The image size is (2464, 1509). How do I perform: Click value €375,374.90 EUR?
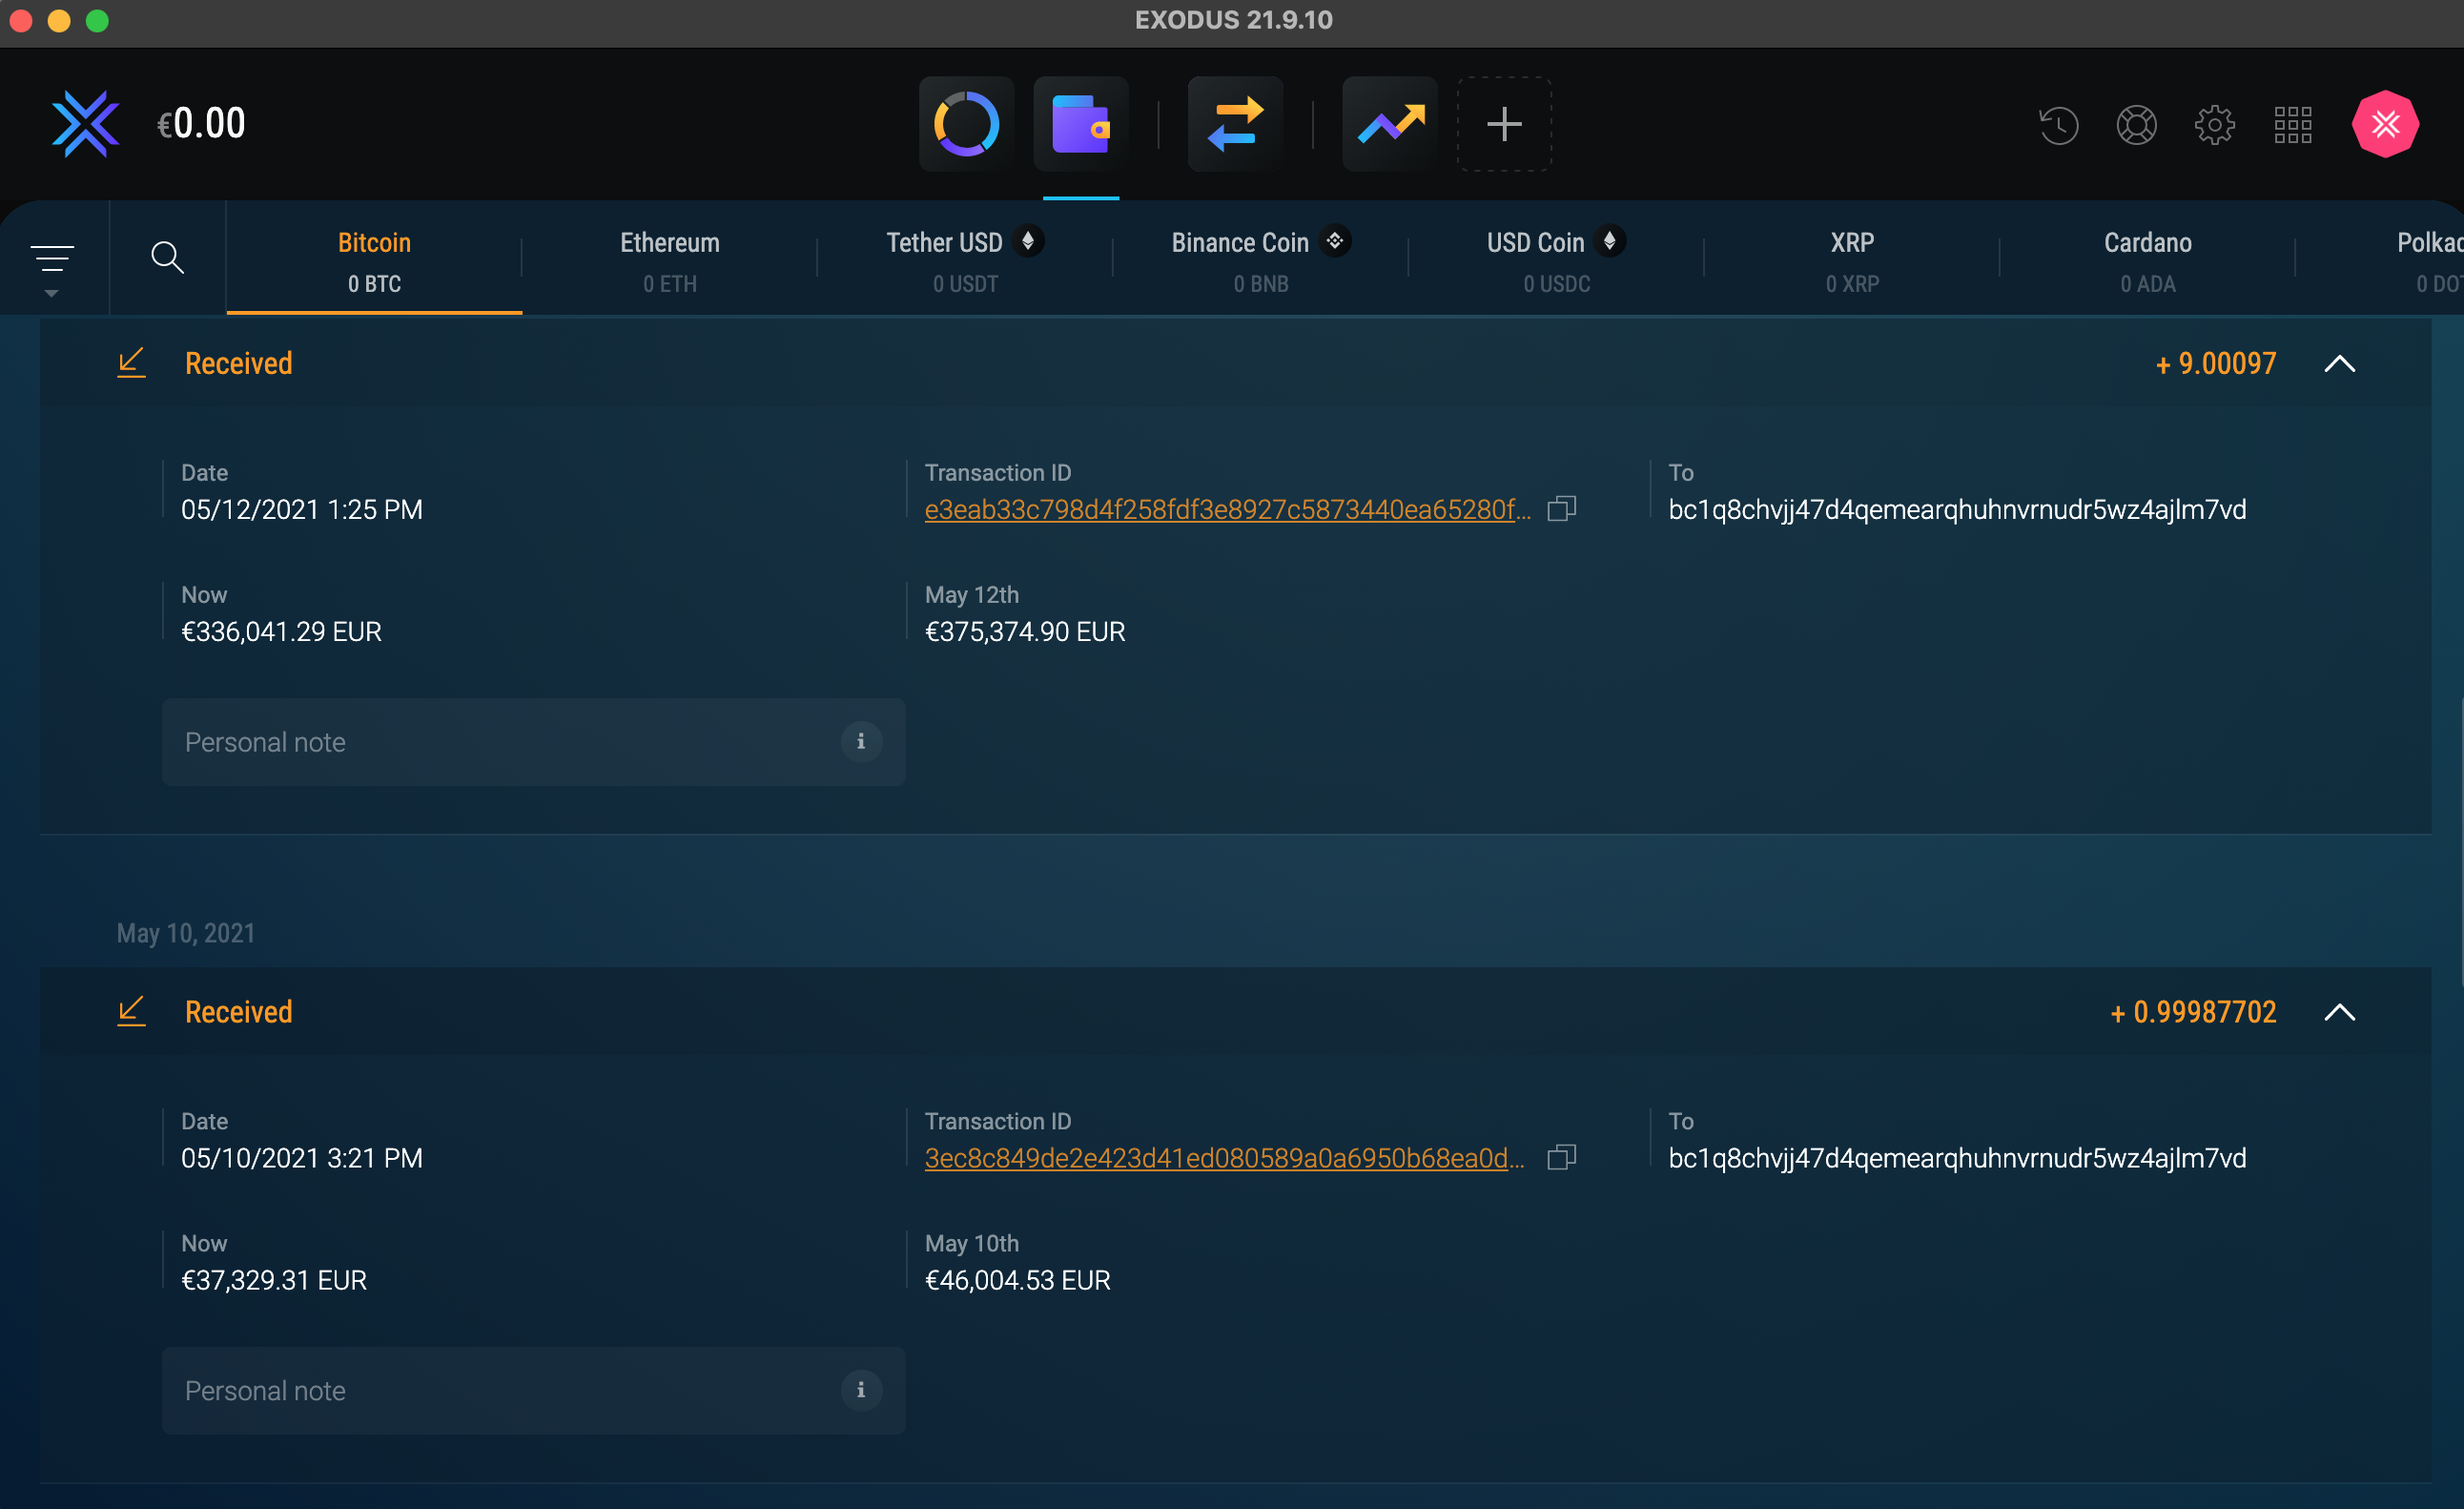[x=1025, y=631]
